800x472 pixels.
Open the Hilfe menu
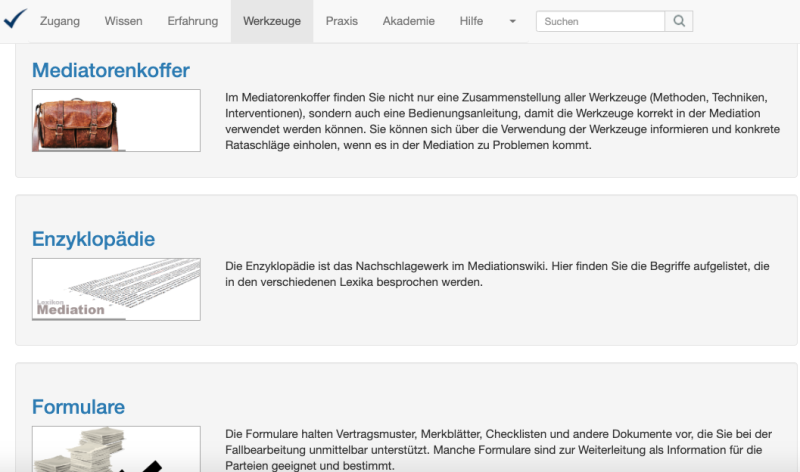click(471, 21)
